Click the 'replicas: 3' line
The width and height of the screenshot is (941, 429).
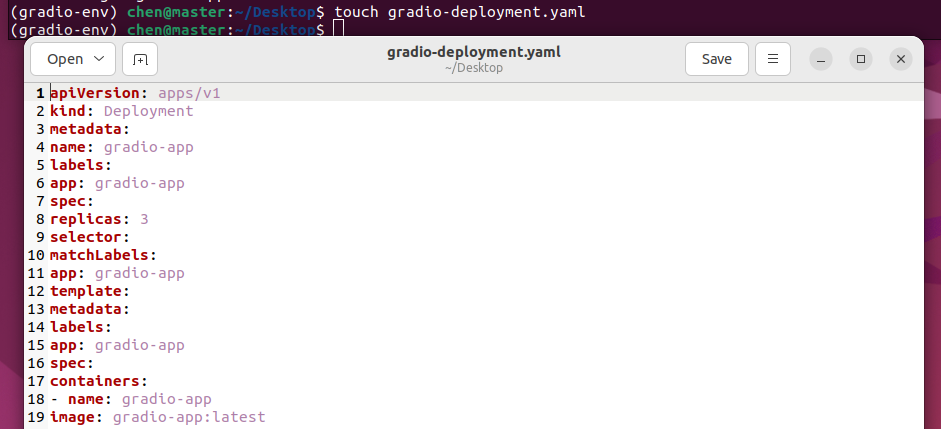tap(99, 219)
